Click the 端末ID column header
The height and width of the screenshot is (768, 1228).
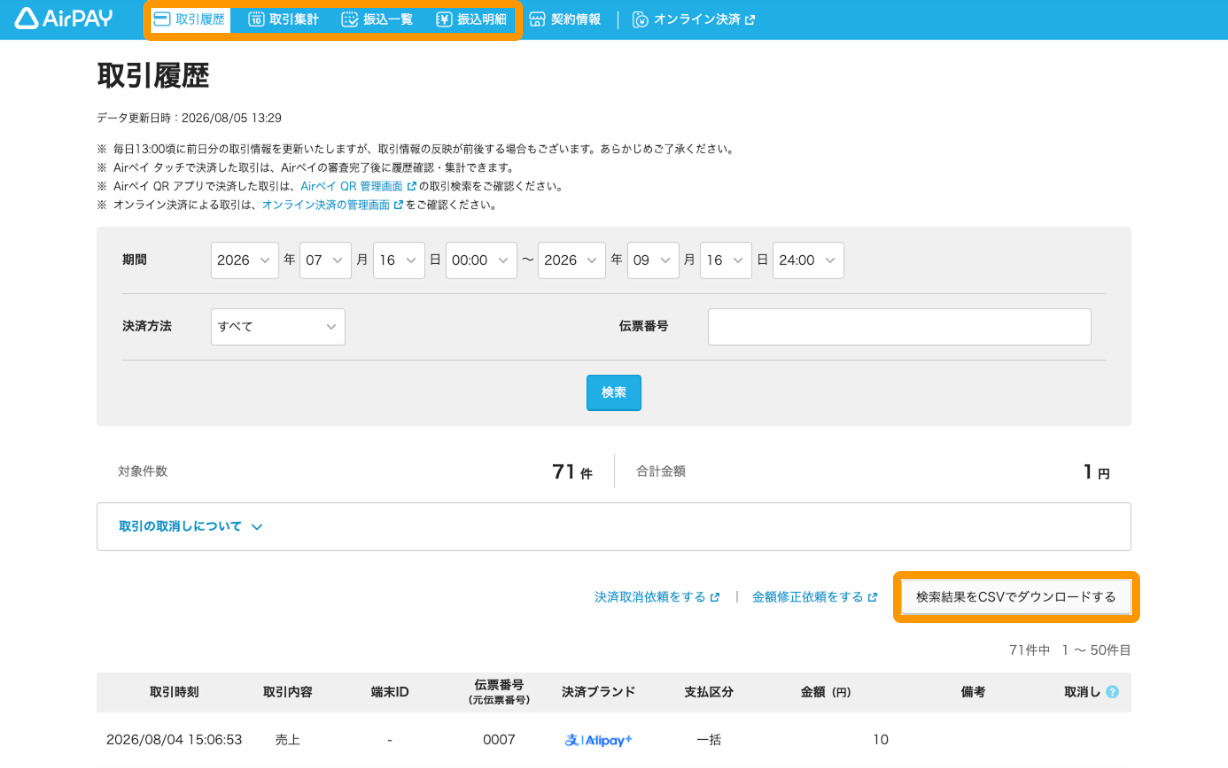389,692
